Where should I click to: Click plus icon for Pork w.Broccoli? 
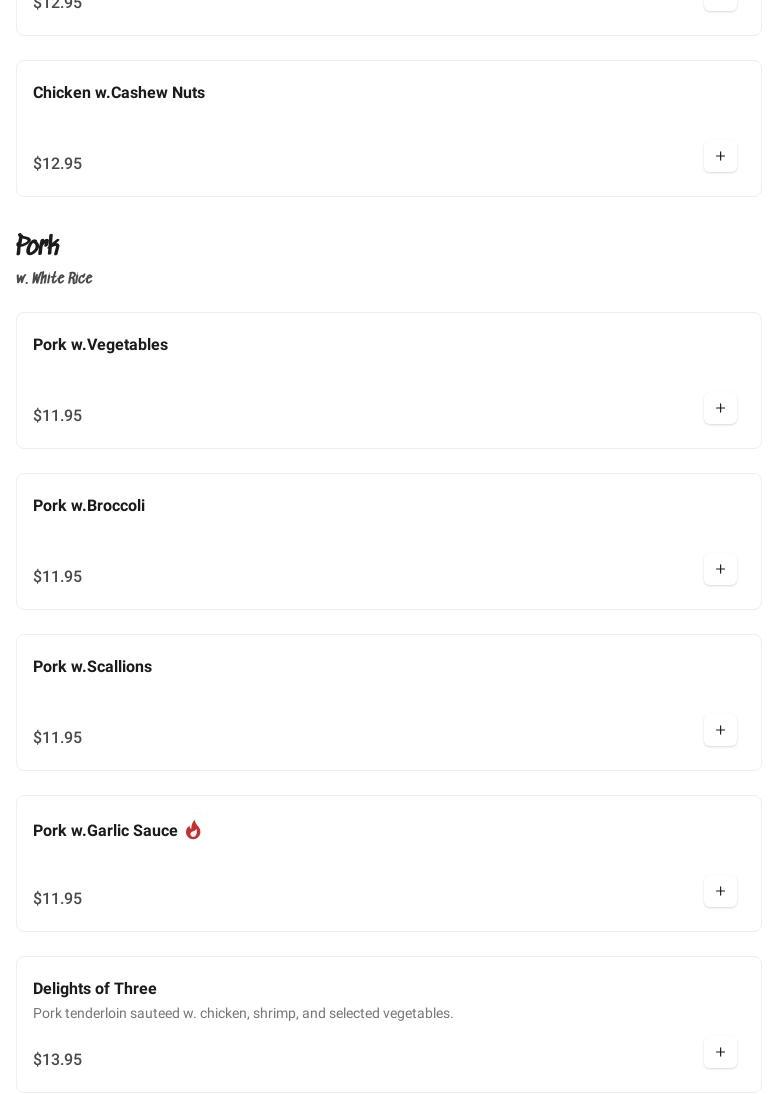(720, 570)
